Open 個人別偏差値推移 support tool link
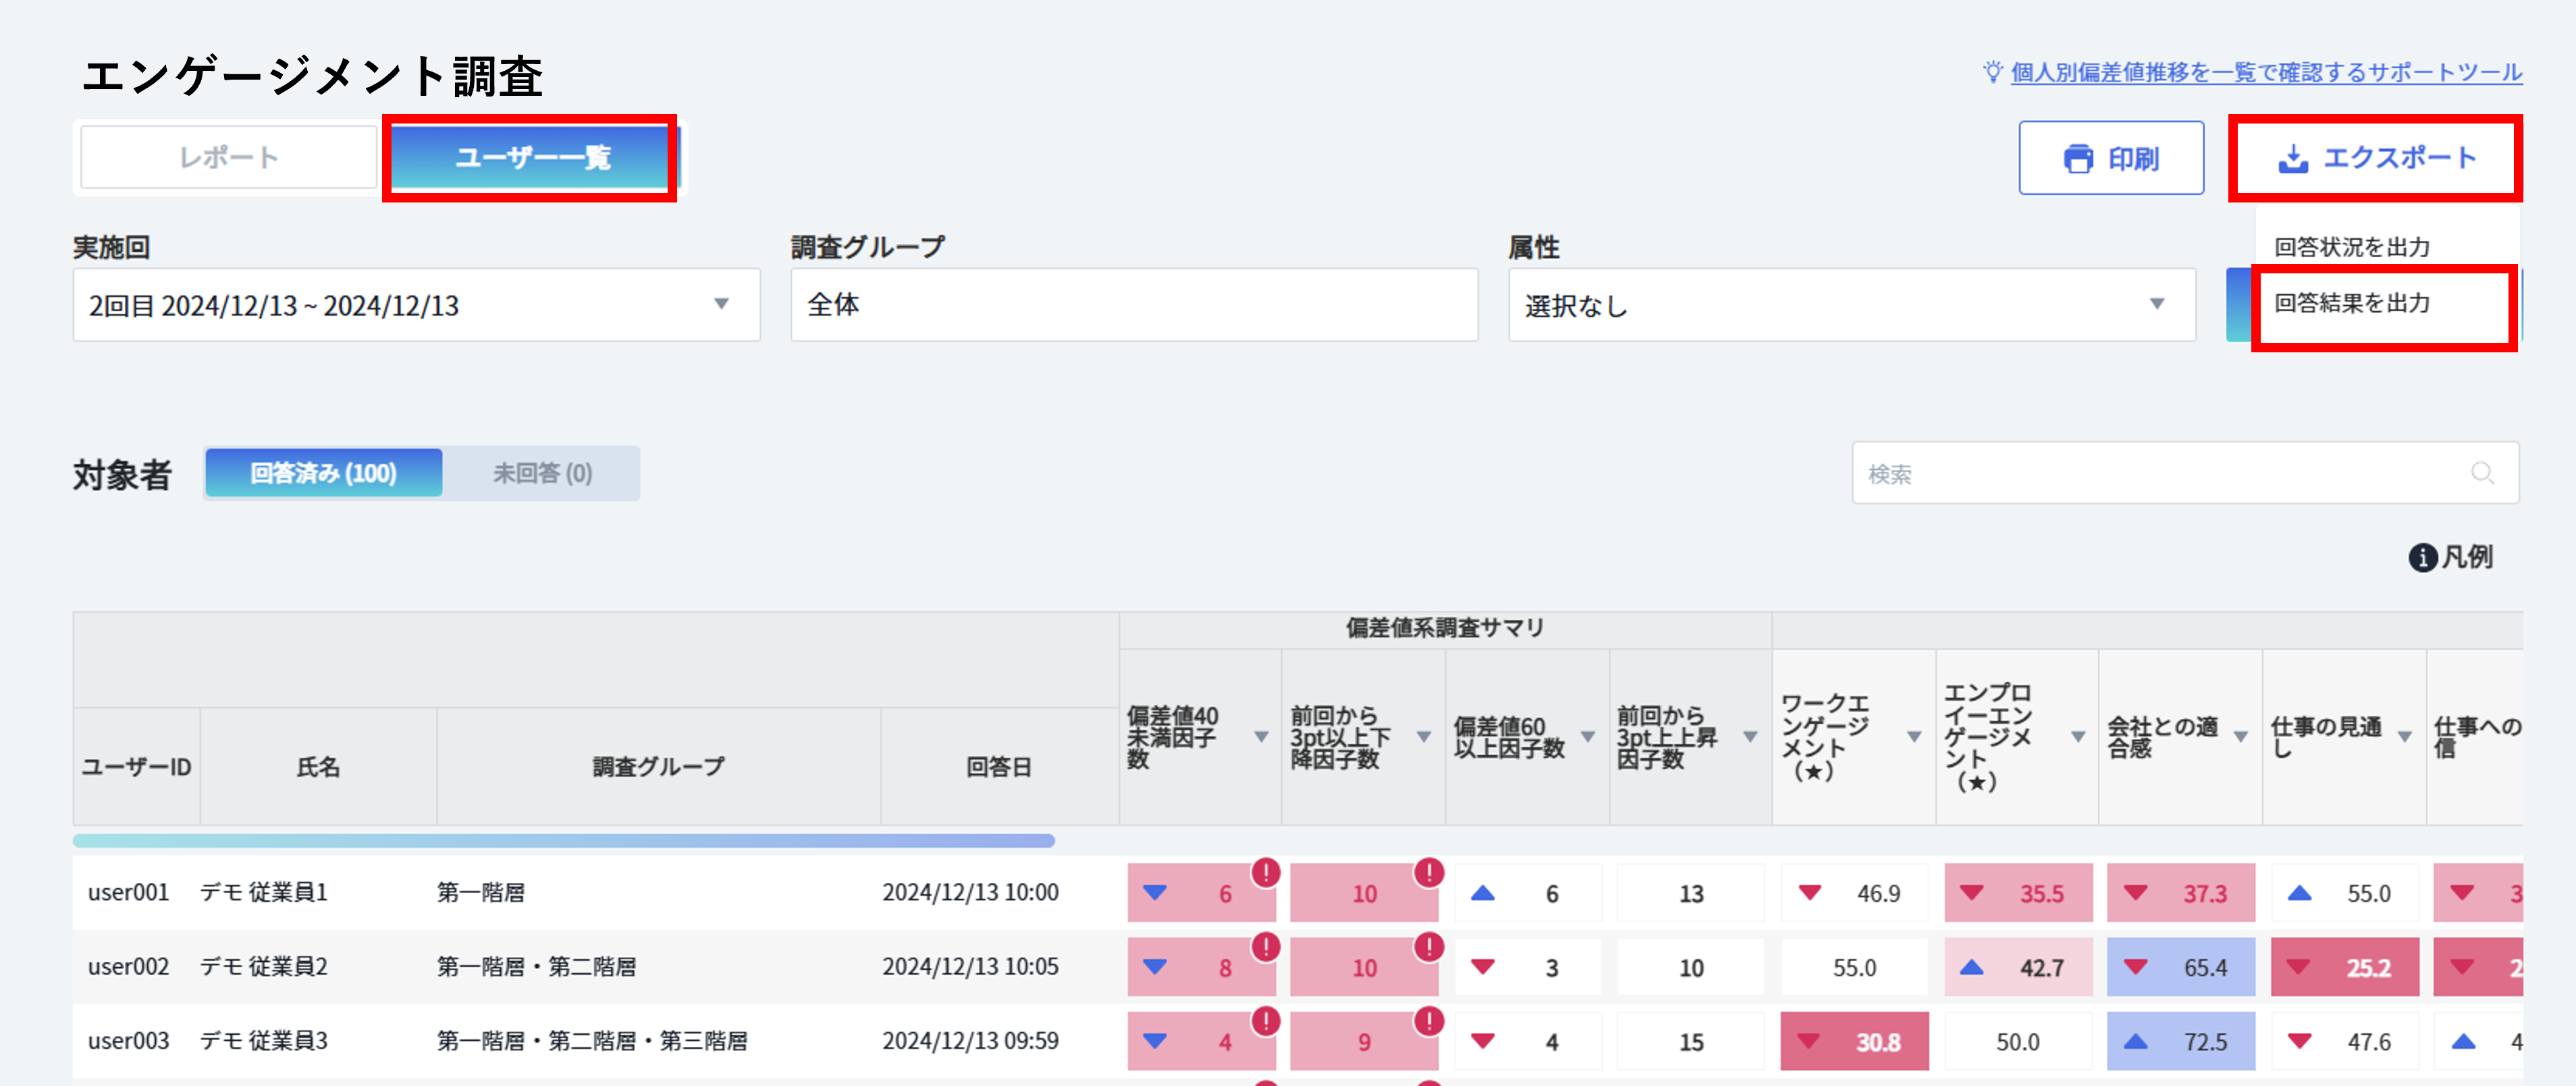The height and width of the screenshot is (1086, 2576). [x=2266, y=72]
